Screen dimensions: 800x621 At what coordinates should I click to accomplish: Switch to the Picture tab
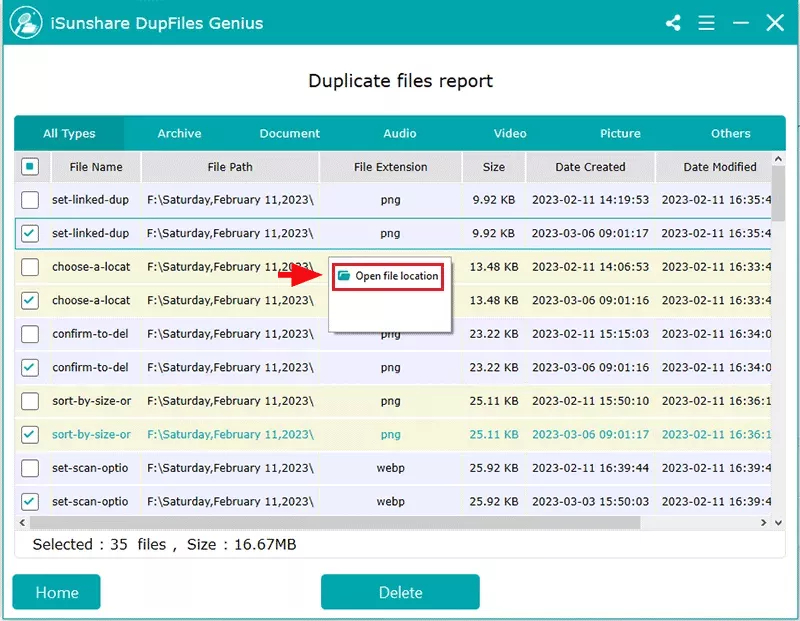(x=620, y=133)
